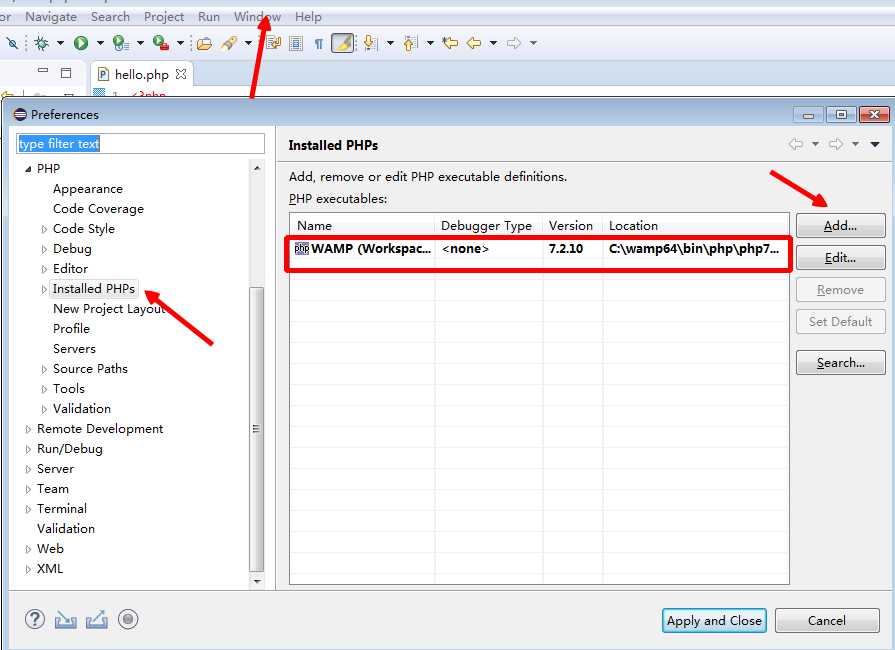Select Appearance under PHP preferences
This screenshot has width=895, height=650.
tap(87, 189)
